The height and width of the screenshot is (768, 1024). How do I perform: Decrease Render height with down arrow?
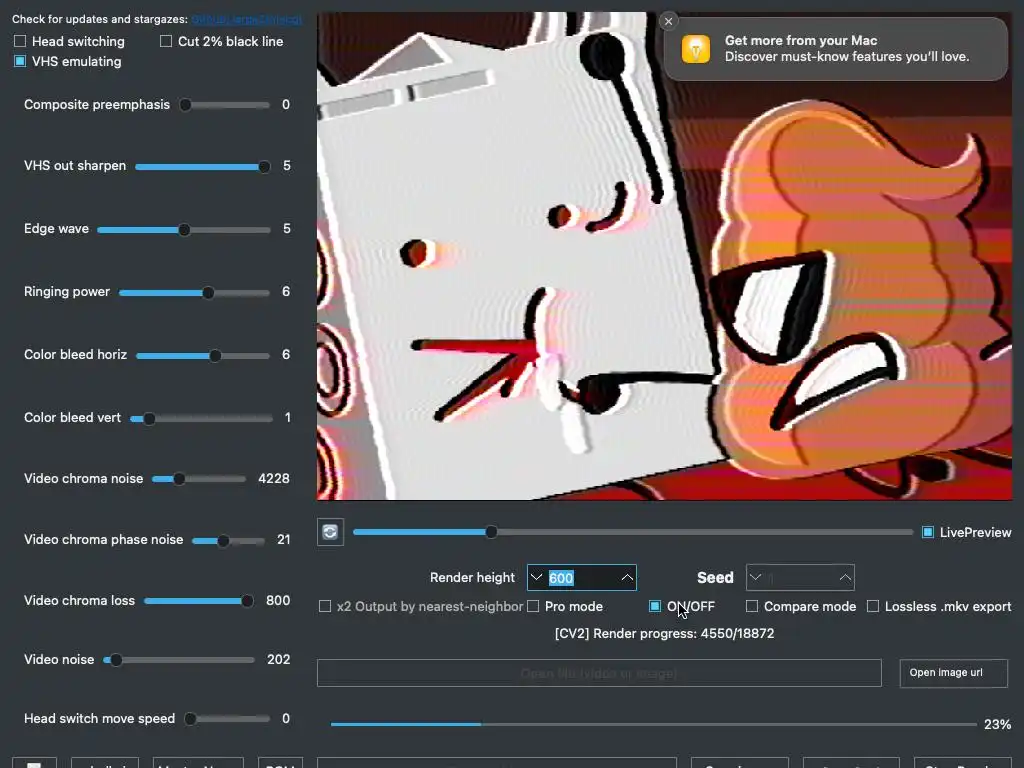pos(536,577)
